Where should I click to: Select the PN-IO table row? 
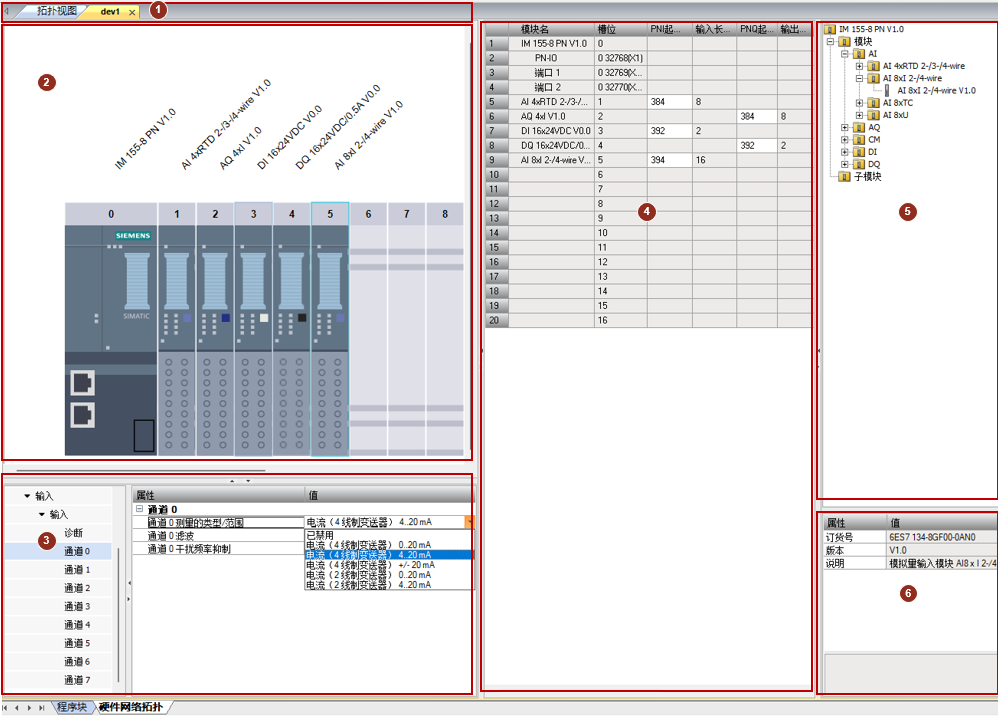(649, 58)
